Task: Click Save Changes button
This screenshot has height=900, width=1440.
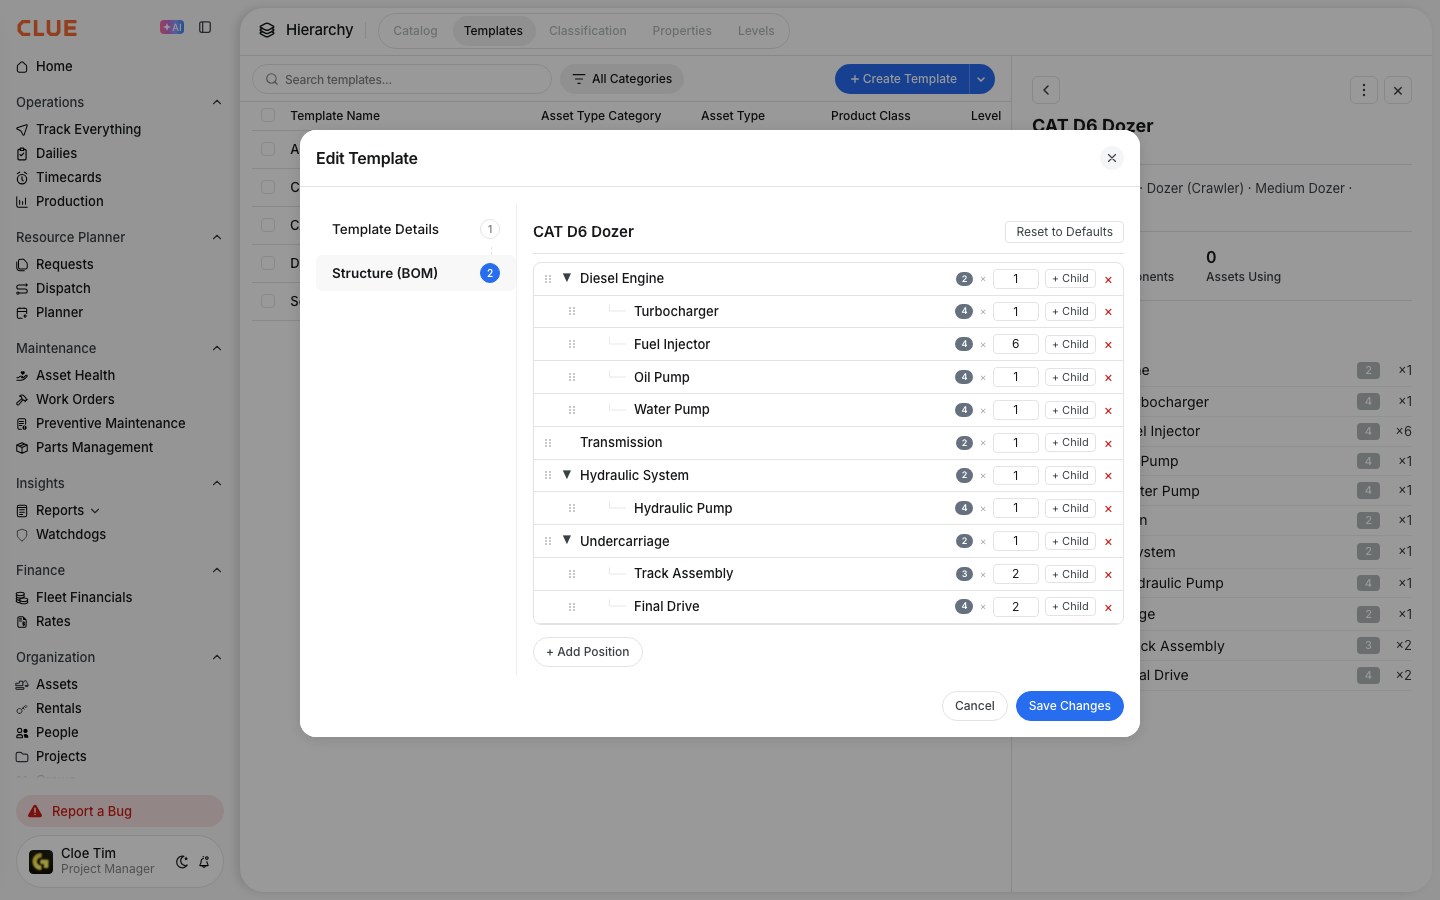Action: [1070, 706]
